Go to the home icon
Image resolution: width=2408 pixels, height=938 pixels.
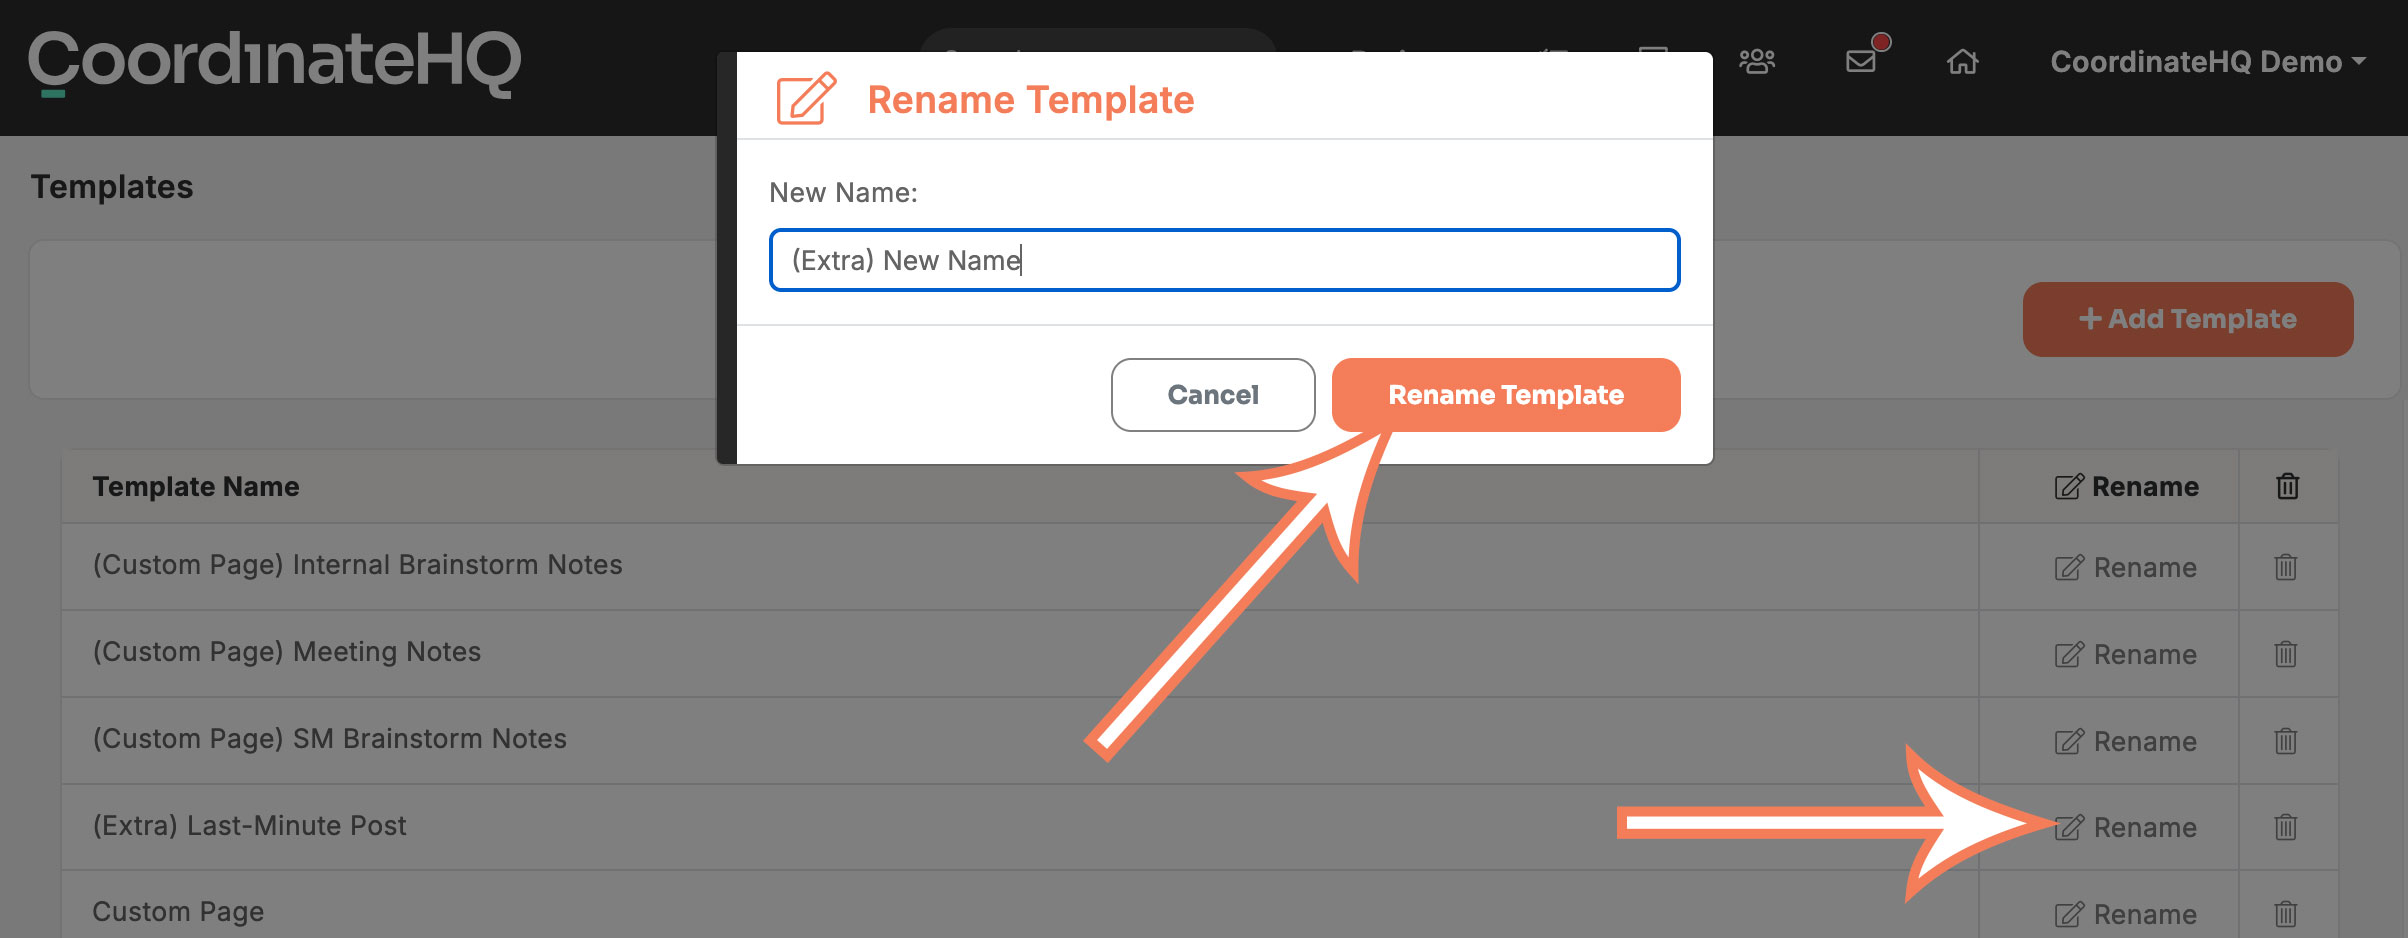[x=1962, y=62]
